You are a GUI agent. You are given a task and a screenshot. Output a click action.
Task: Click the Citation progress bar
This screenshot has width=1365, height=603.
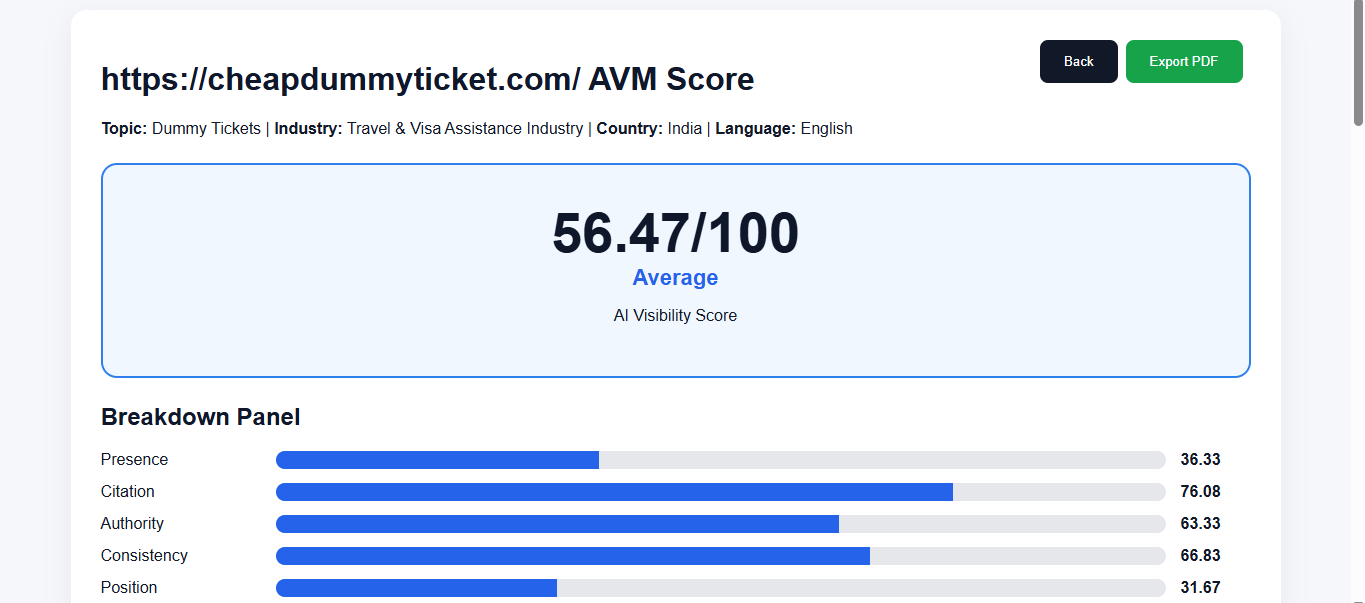coord(721,492)
